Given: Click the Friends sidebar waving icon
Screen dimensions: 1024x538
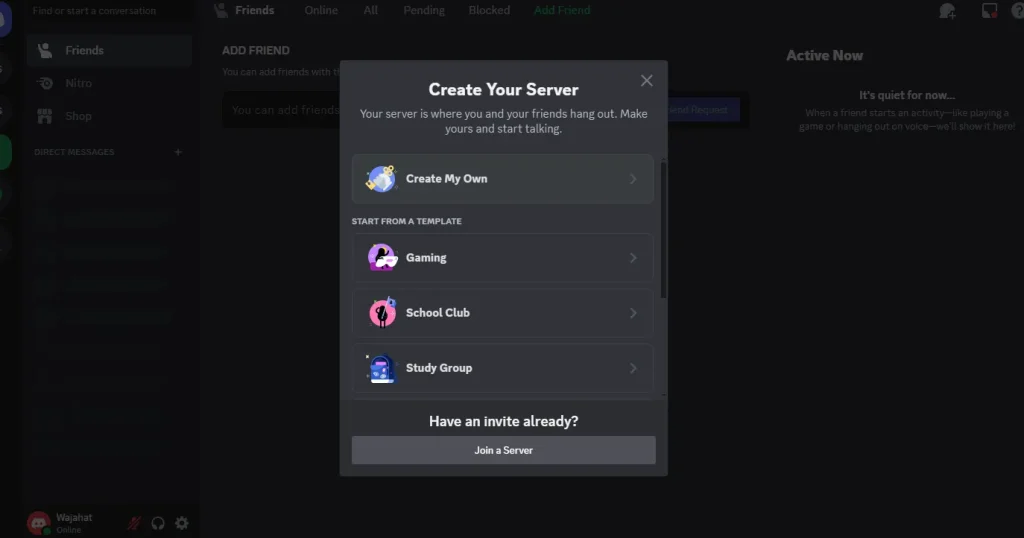Looking at the screenshot, I should click(44, 50).
